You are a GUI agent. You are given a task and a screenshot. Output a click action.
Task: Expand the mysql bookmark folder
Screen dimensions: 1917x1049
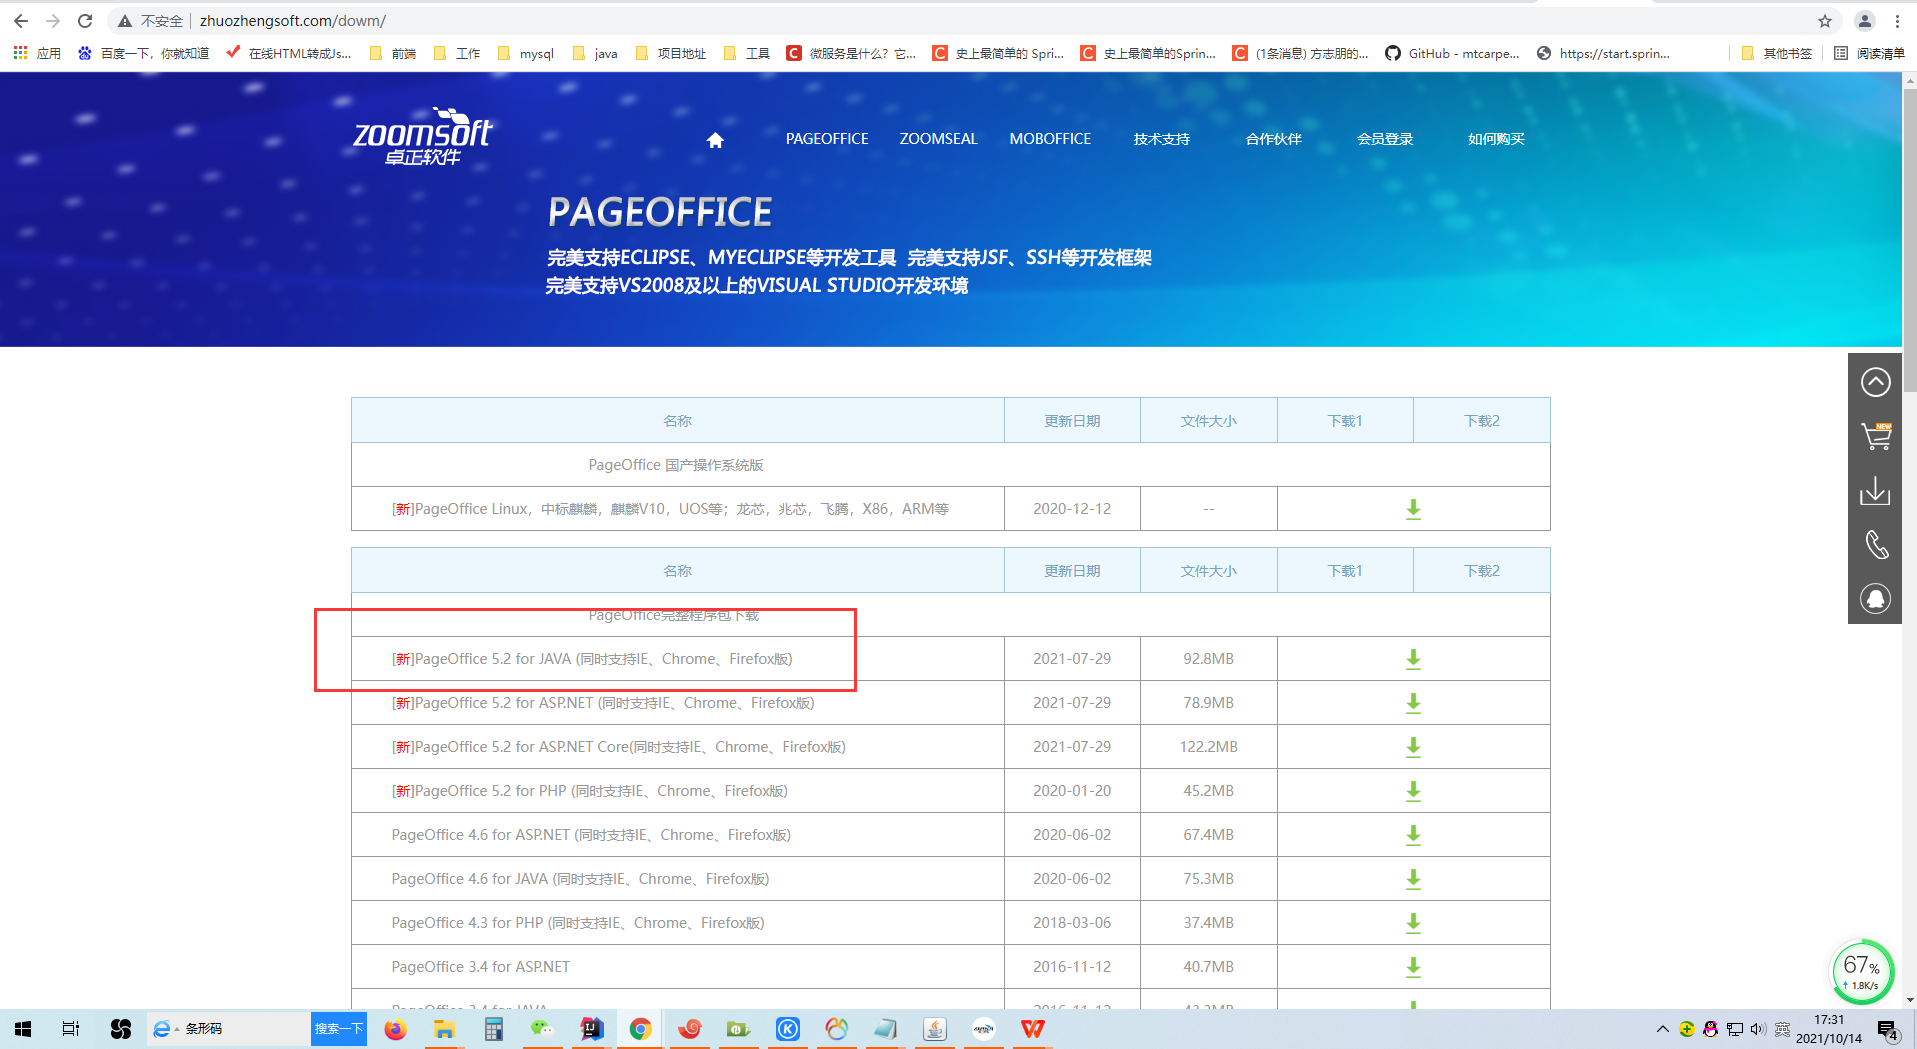click(x=525, y=53)
